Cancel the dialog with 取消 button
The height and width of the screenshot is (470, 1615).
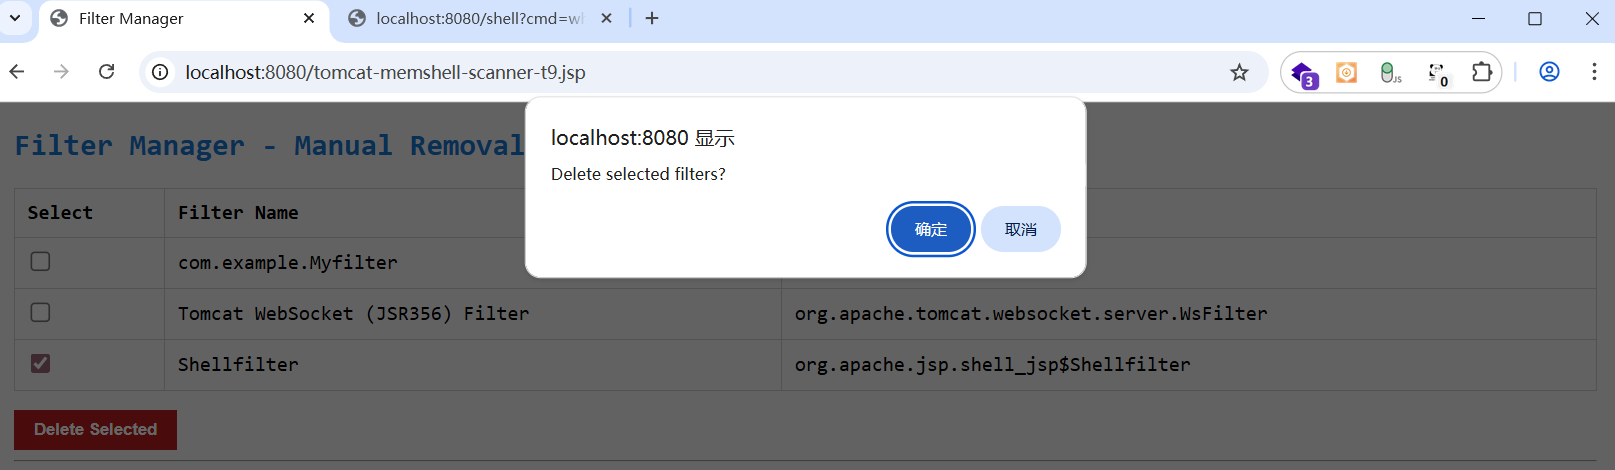(x=1020, y=229)
